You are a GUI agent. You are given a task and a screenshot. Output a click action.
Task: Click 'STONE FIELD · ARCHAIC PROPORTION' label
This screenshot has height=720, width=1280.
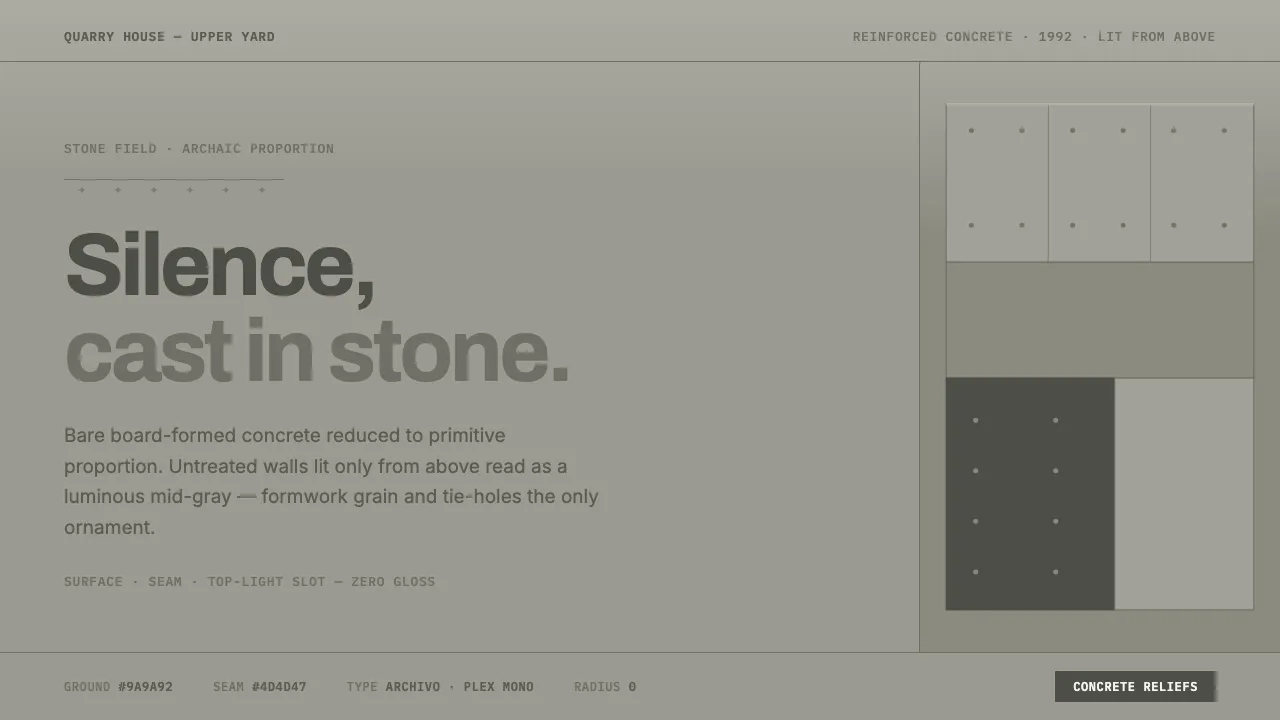click(199, 149)
